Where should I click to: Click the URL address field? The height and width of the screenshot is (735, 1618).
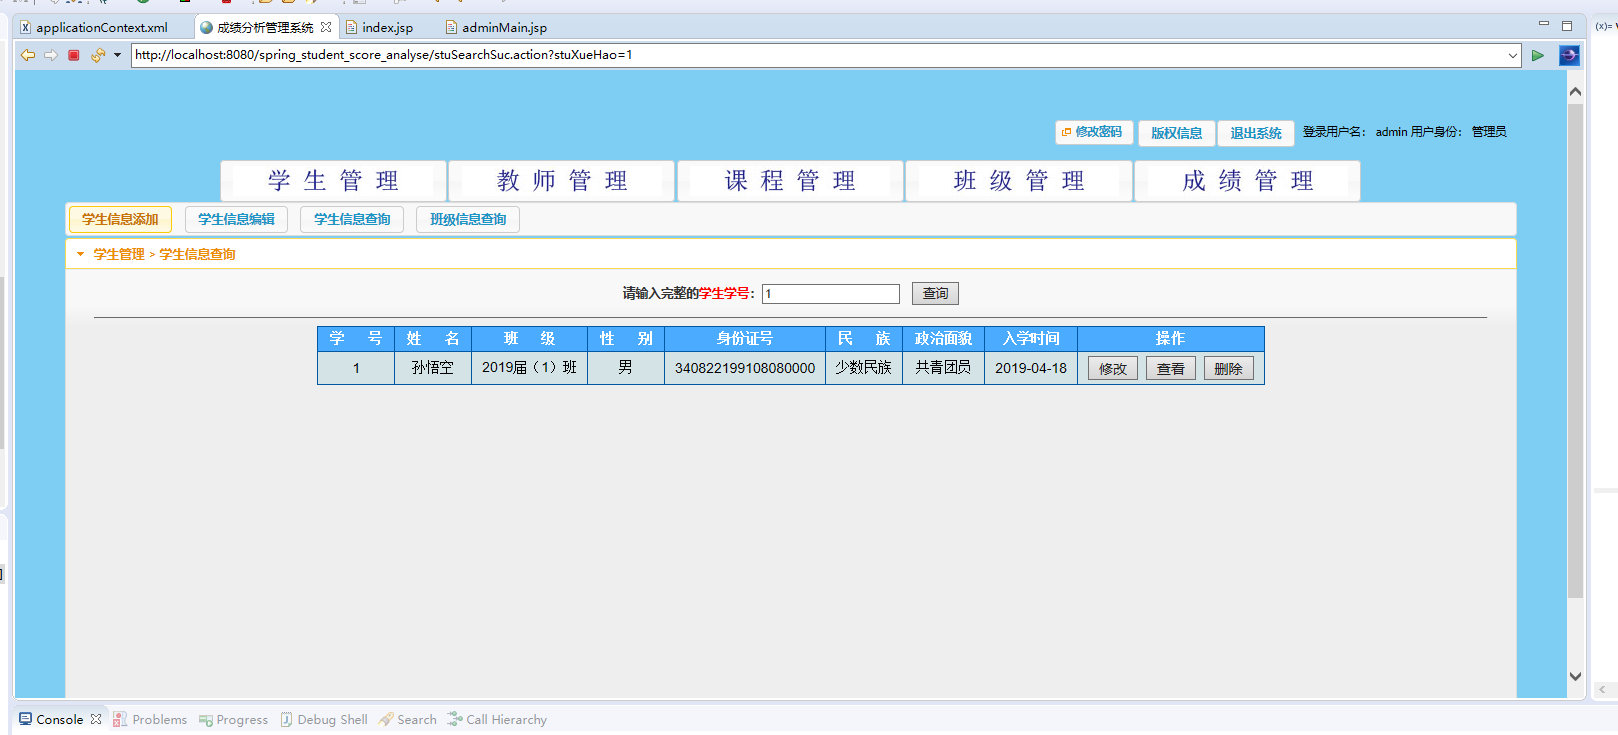[817, 55]
